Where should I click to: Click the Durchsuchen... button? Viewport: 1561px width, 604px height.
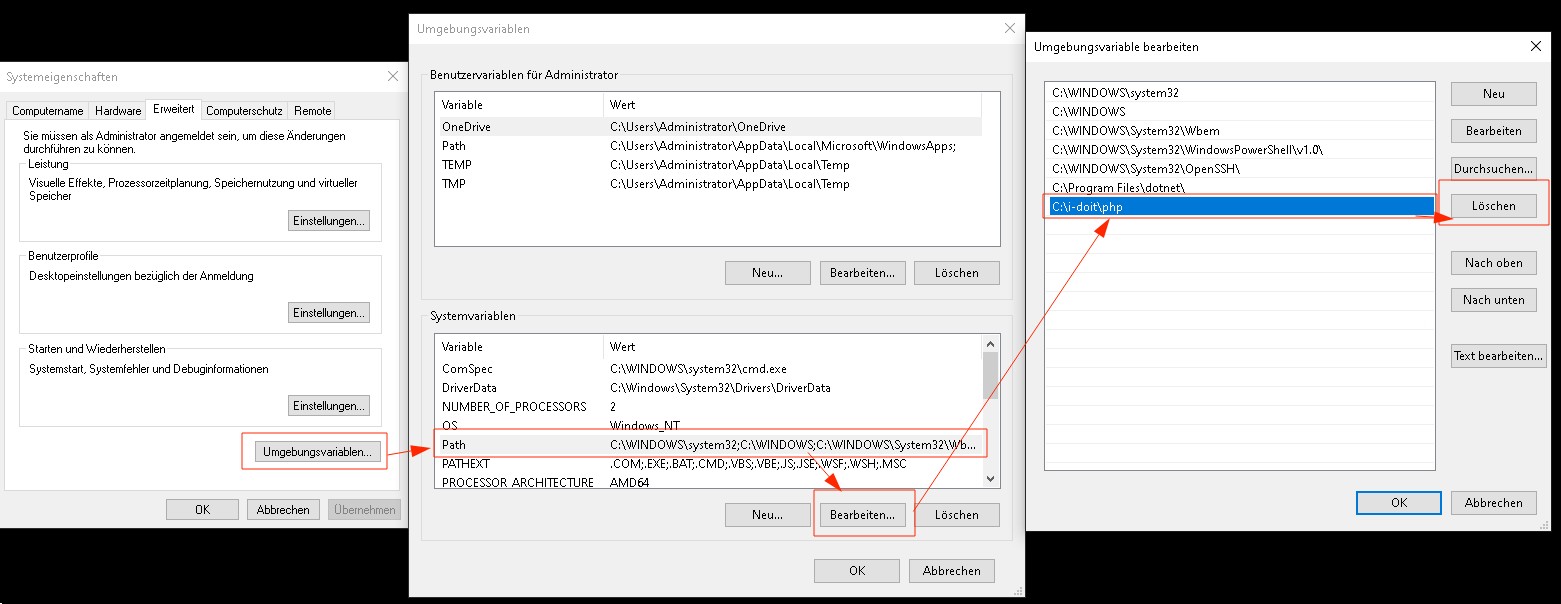click(1494, 169)
